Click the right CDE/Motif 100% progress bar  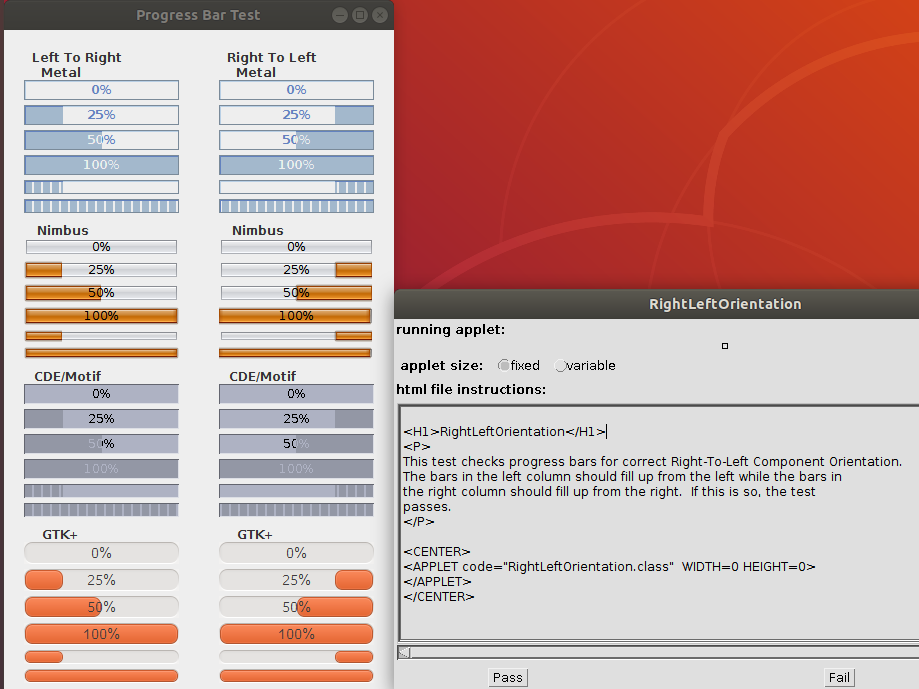coord(296,468)
